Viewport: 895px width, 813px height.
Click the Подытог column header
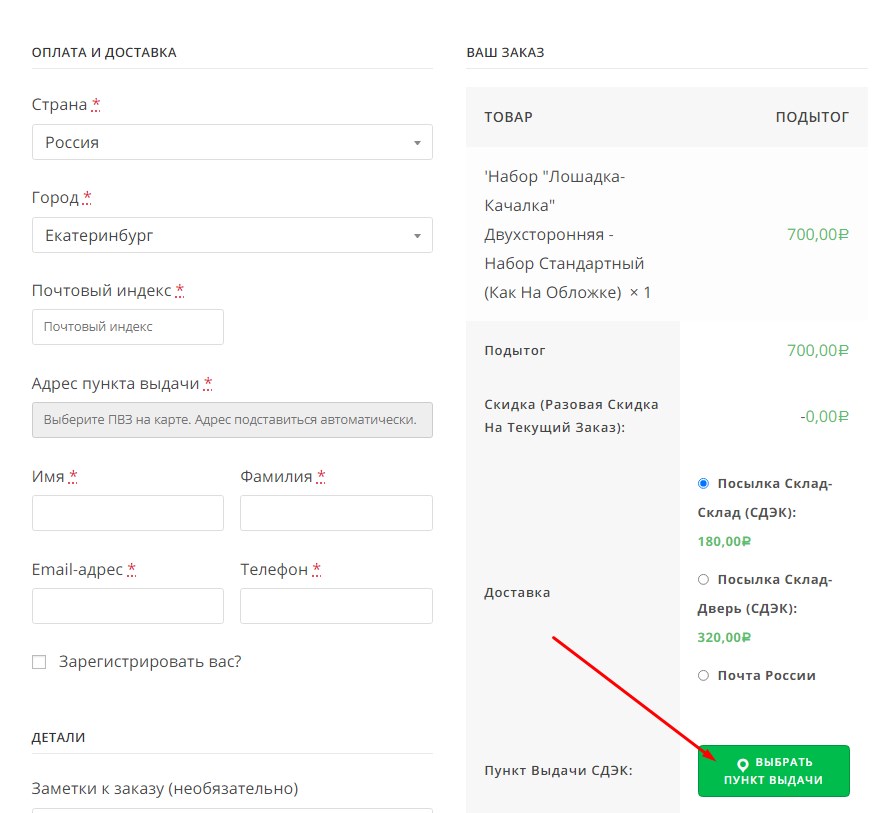tap(812, 117)
